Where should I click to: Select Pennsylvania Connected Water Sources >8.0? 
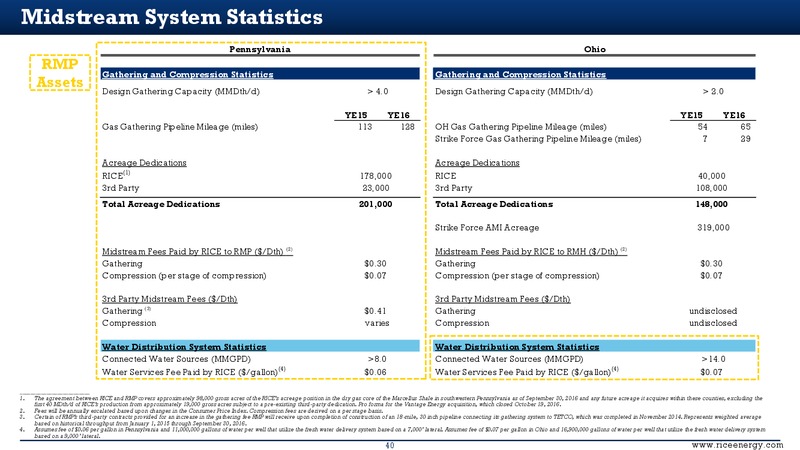377,359
